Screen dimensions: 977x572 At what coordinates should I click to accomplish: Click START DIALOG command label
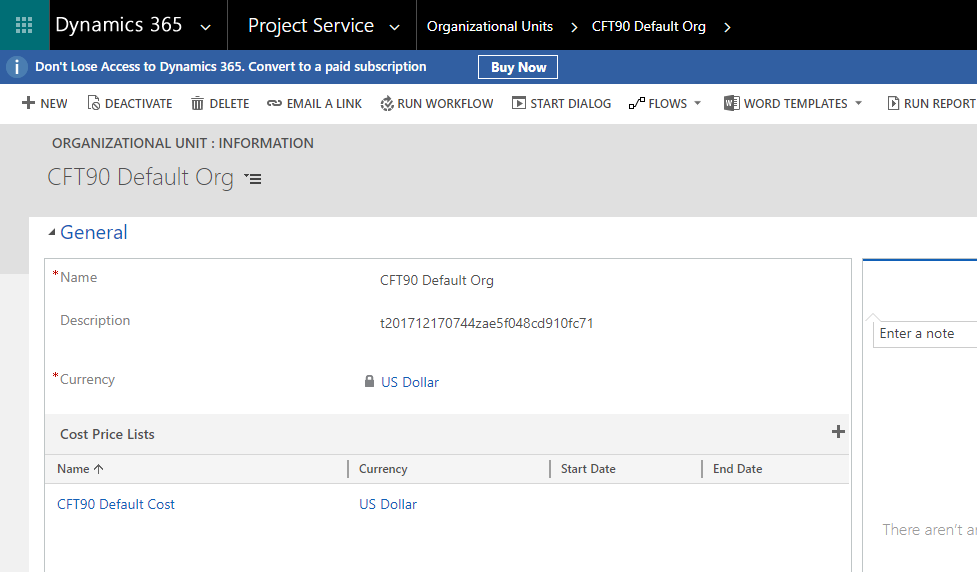pos(571,104)
